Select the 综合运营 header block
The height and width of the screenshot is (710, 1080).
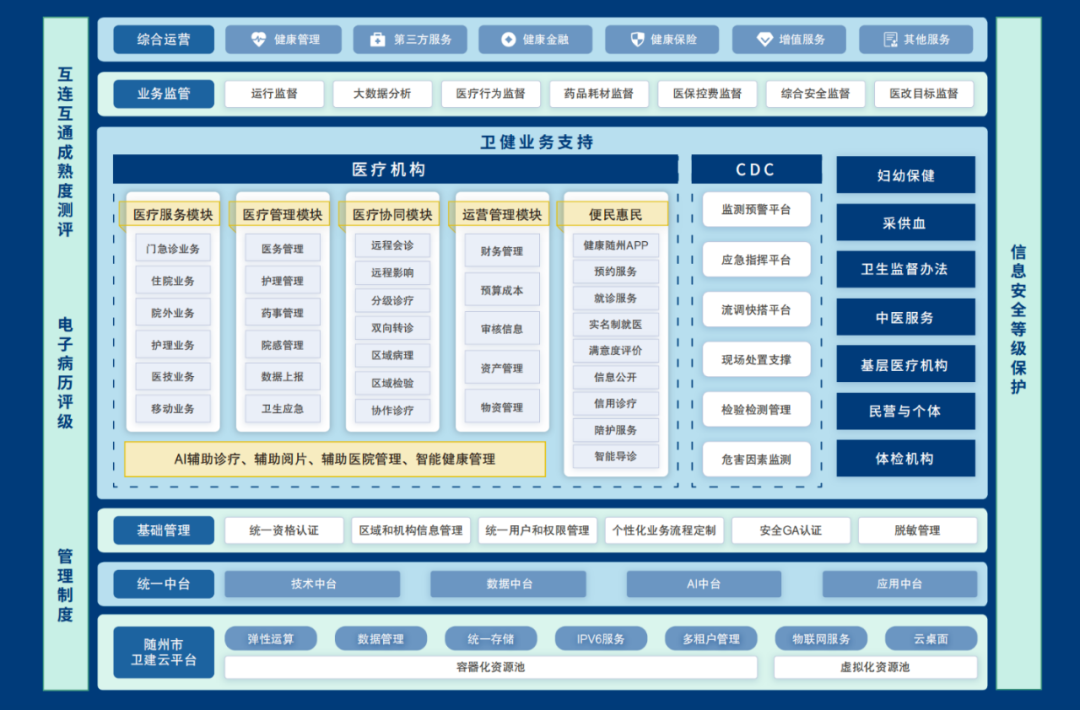point(164,39)
